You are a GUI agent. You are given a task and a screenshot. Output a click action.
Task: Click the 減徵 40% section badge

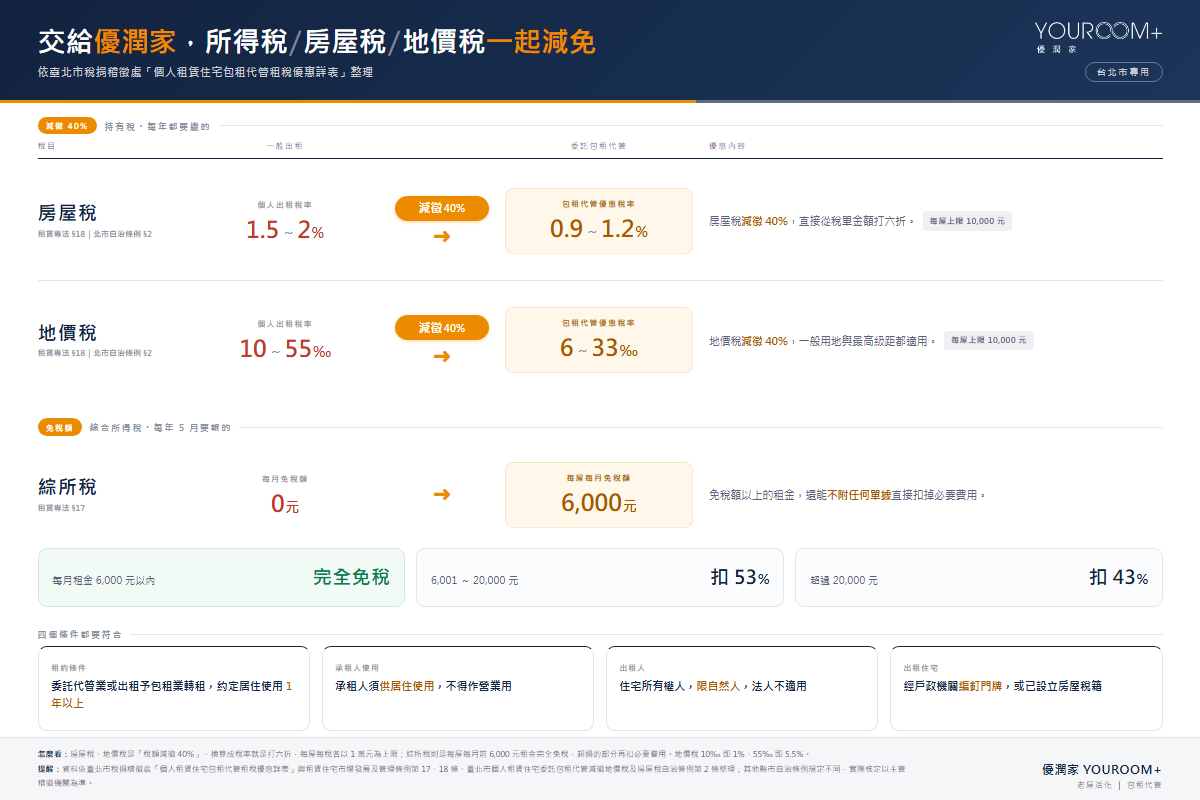point(67,126)
